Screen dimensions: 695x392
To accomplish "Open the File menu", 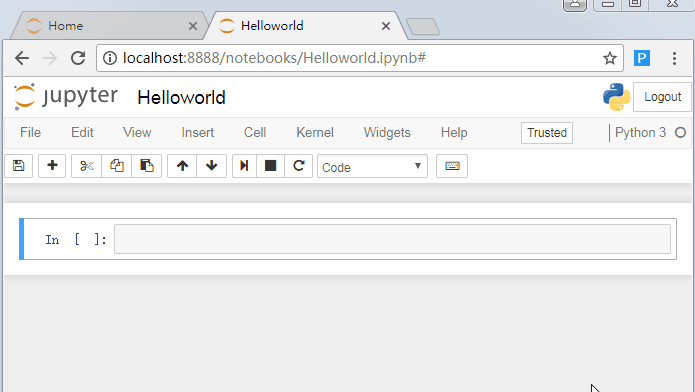I will [x=30, y=133].
